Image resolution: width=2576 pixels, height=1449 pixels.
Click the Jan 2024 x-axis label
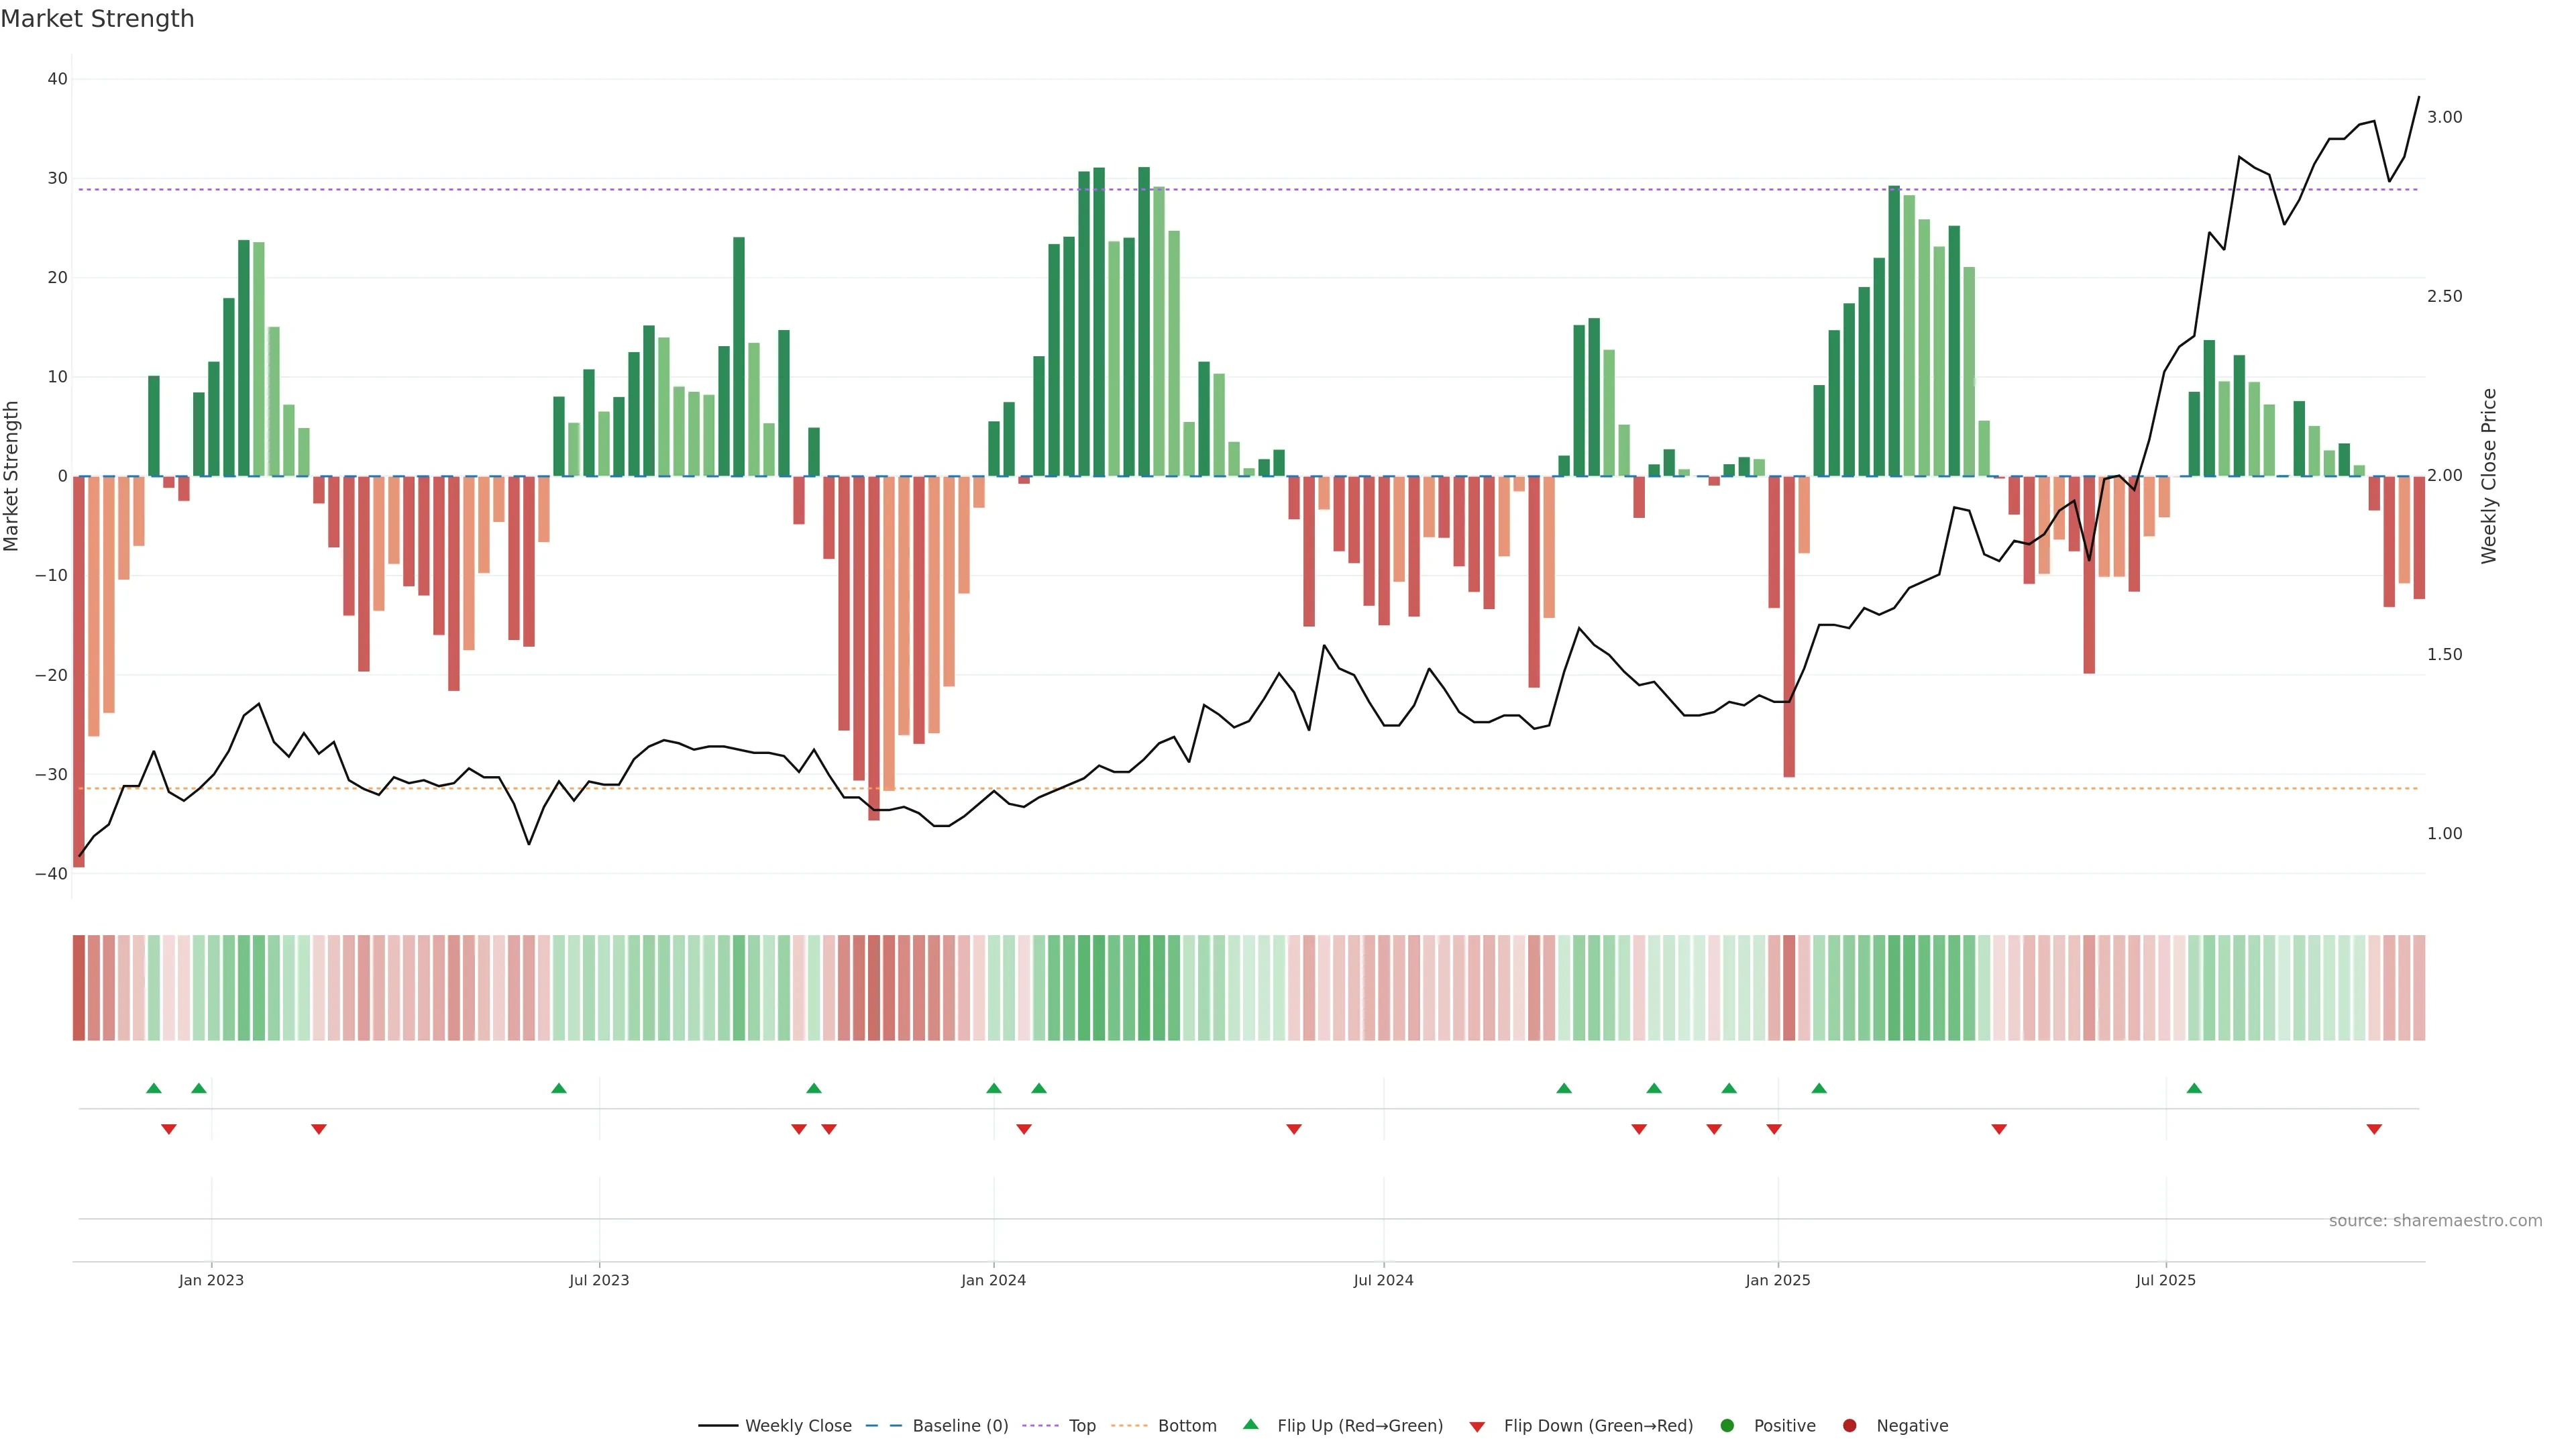click(x=993, y=1280)
